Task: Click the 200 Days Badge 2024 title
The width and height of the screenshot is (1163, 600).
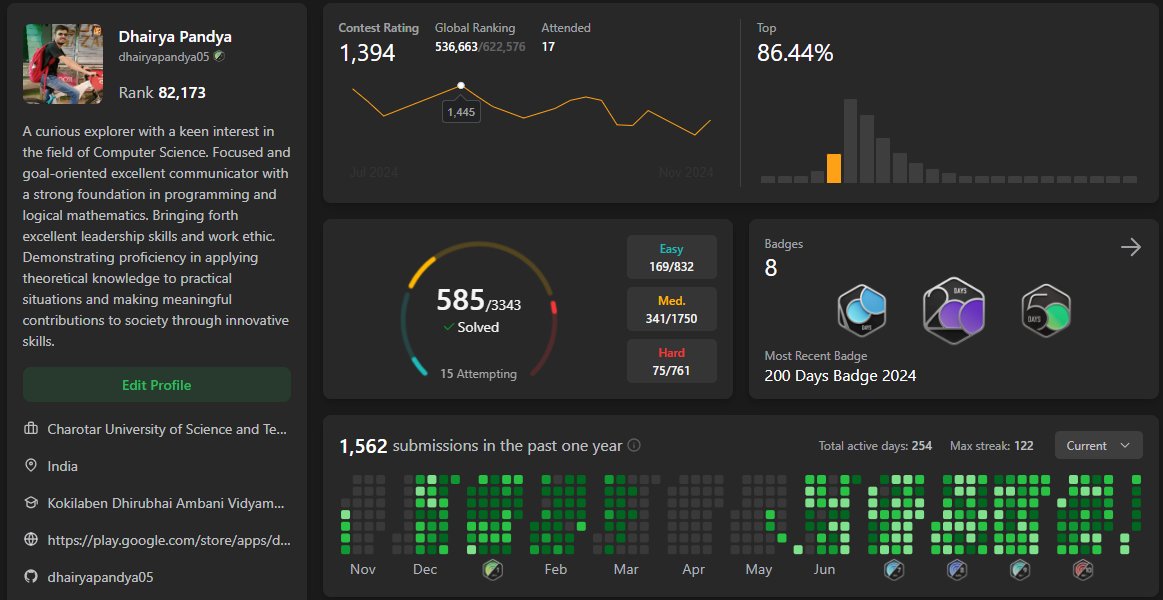Action: click(x=840, y=376)
